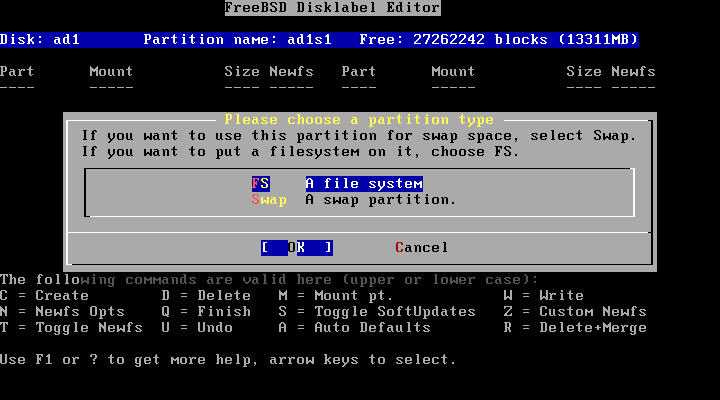Image resolution: width=720 pixels, height=400 pixels.
Task: Click the 'U = Undo' command hint
Action: 197,327
